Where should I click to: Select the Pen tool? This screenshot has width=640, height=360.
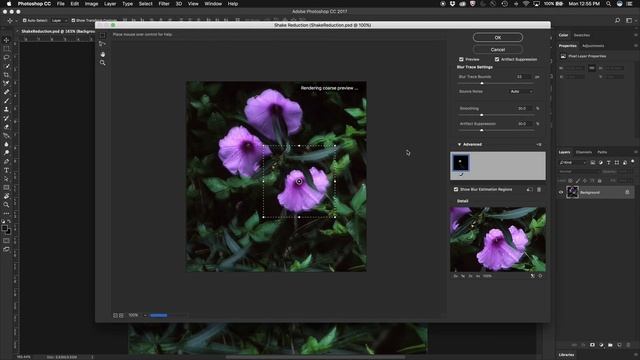click(6, 162)
